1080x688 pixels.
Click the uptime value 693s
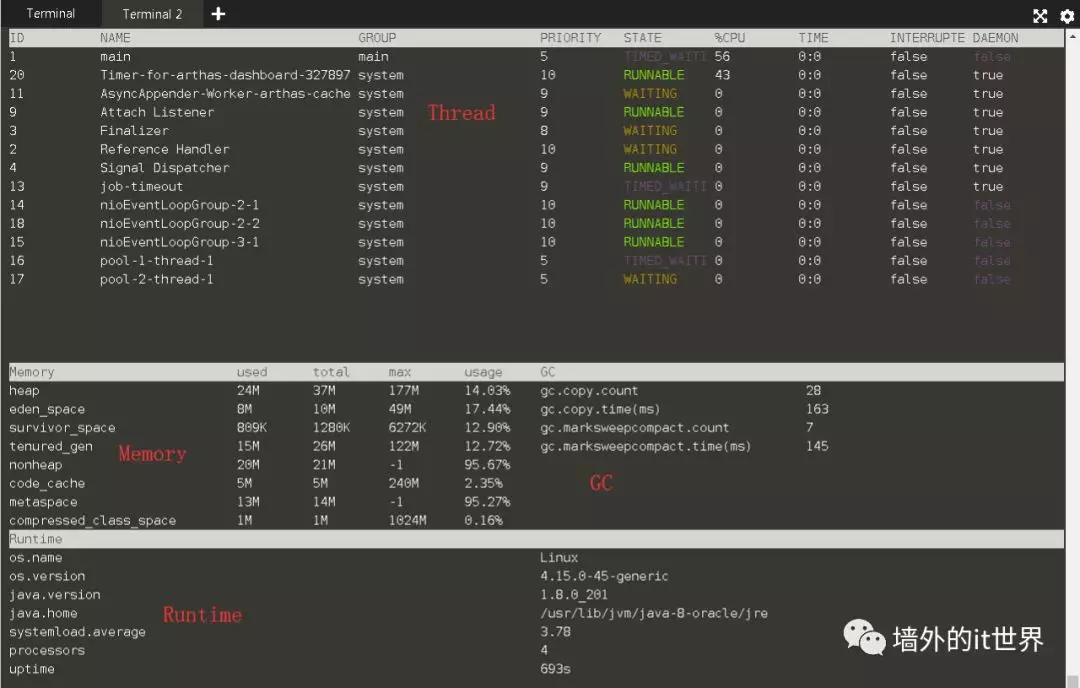[555, 669]
